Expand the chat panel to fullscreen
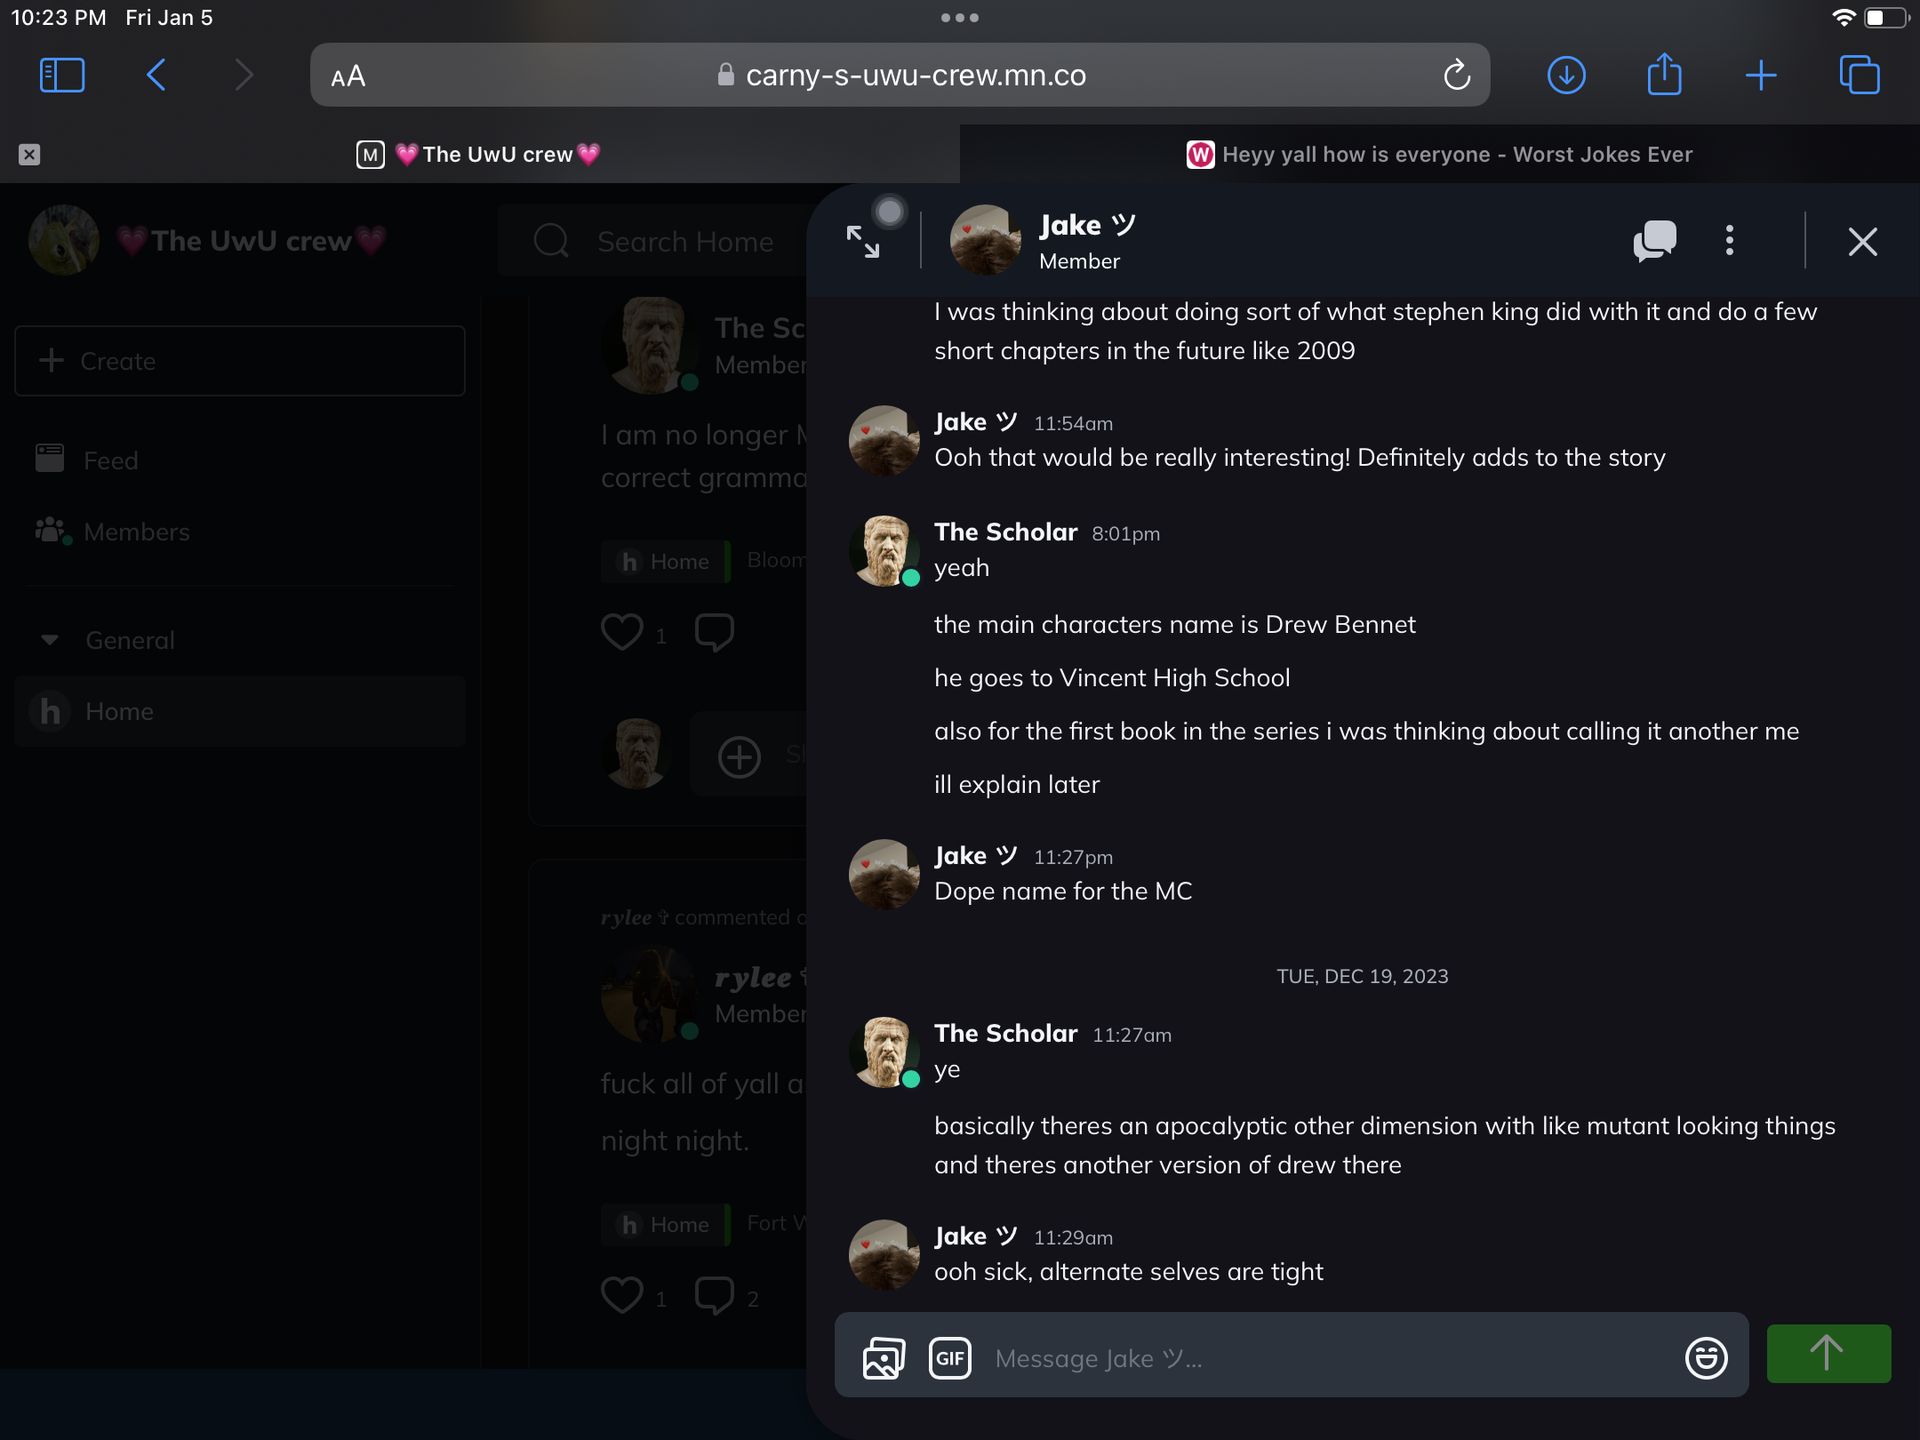 (862, 241)
